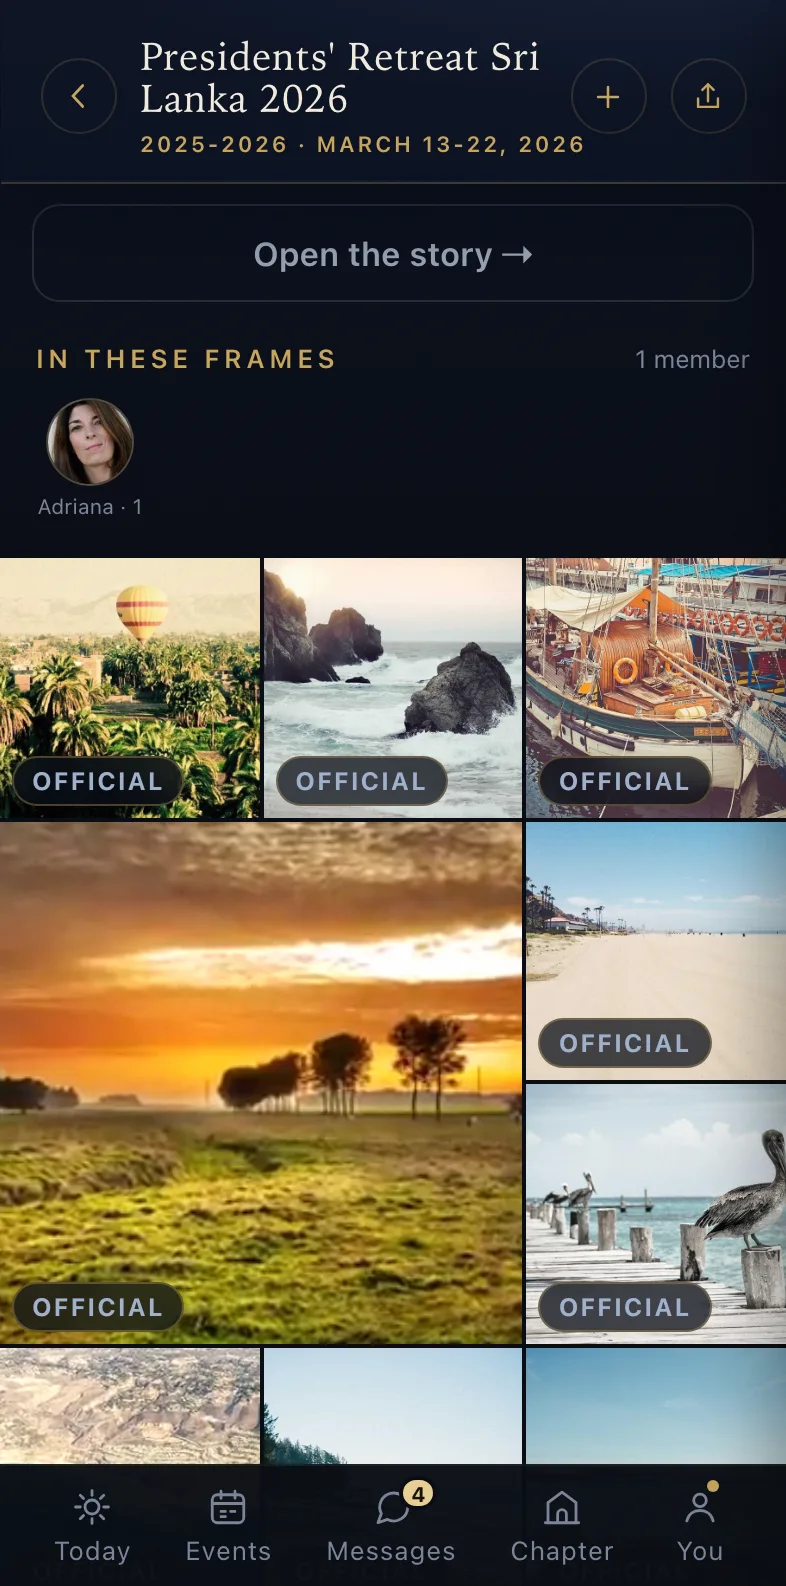This screenshot has height=1586, width=786.
Task: Open the hot air balloon photo
Action: (130, 688)
